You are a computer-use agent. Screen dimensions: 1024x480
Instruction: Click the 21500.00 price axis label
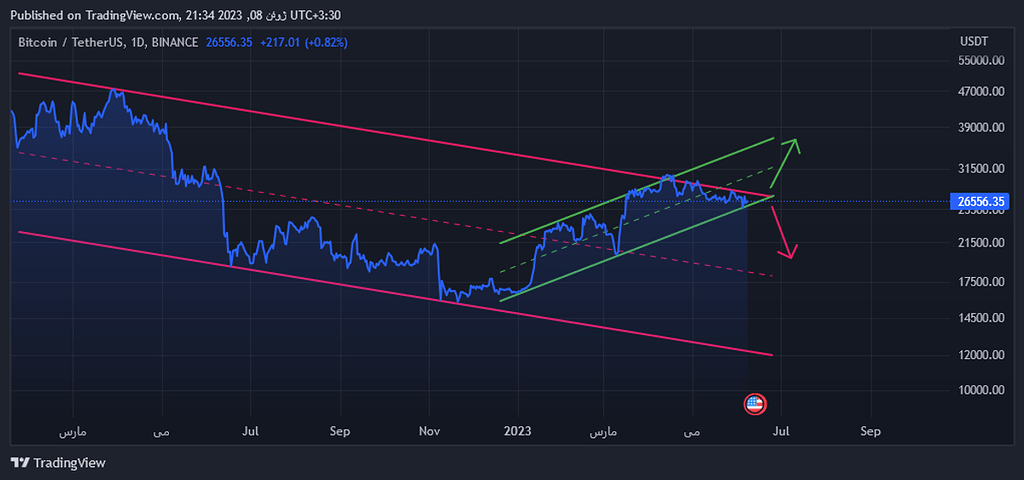(979, 243)
